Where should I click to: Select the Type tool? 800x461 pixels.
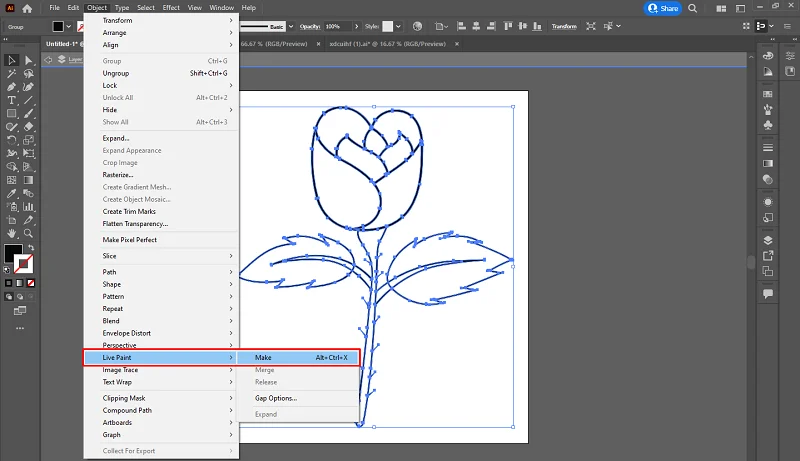click(x=11, y=100)
